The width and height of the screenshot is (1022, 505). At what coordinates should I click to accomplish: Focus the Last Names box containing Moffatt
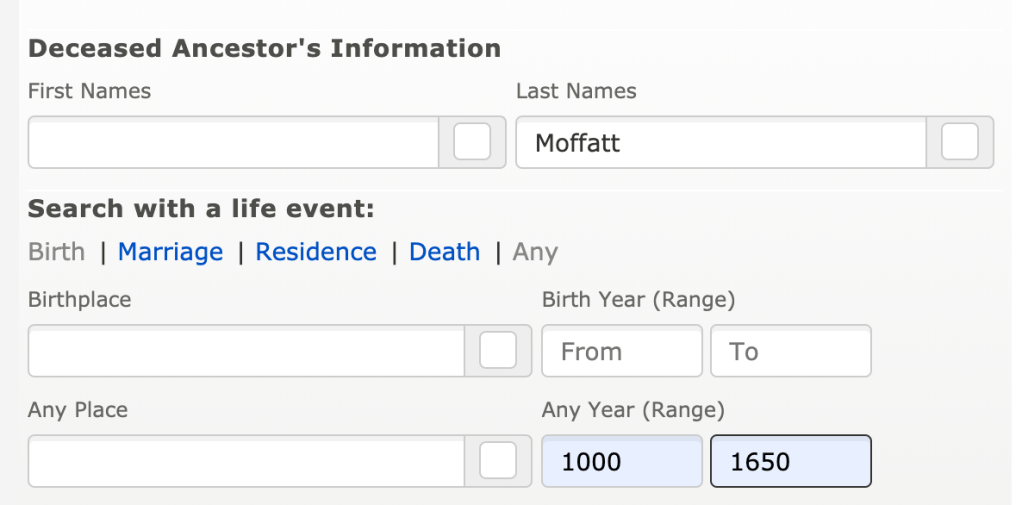click(x=720, y=143)
